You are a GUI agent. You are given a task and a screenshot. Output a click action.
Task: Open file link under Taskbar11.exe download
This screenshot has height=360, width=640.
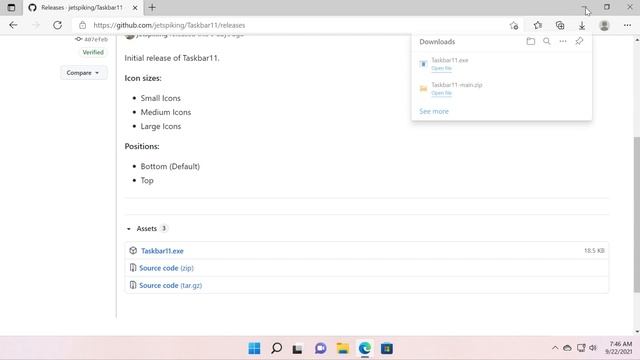tap(441, 68)
